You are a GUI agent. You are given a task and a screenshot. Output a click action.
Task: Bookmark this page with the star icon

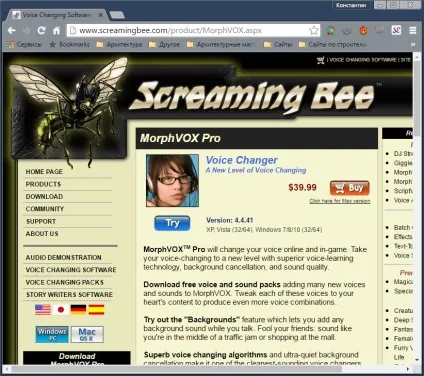(x=313, y=31)
